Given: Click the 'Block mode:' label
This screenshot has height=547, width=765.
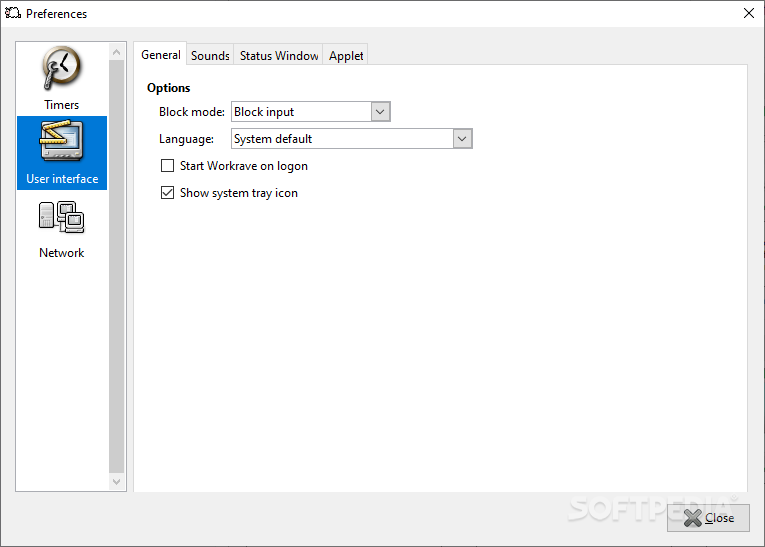Looking at the screenshot, I should pos(192,112).
